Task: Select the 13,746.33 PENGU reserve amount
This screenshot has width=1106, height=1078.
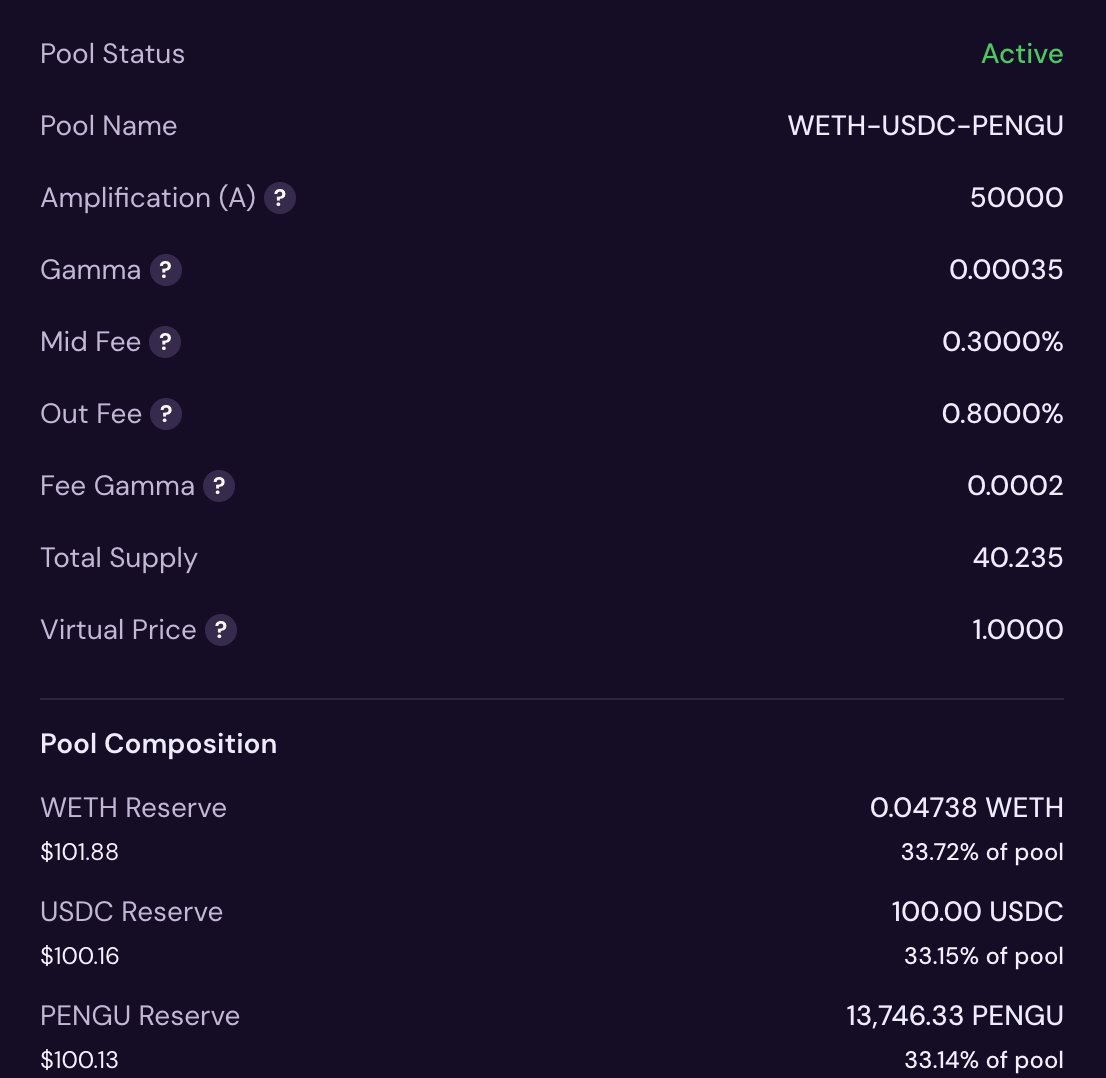Action: (954, 1016)
